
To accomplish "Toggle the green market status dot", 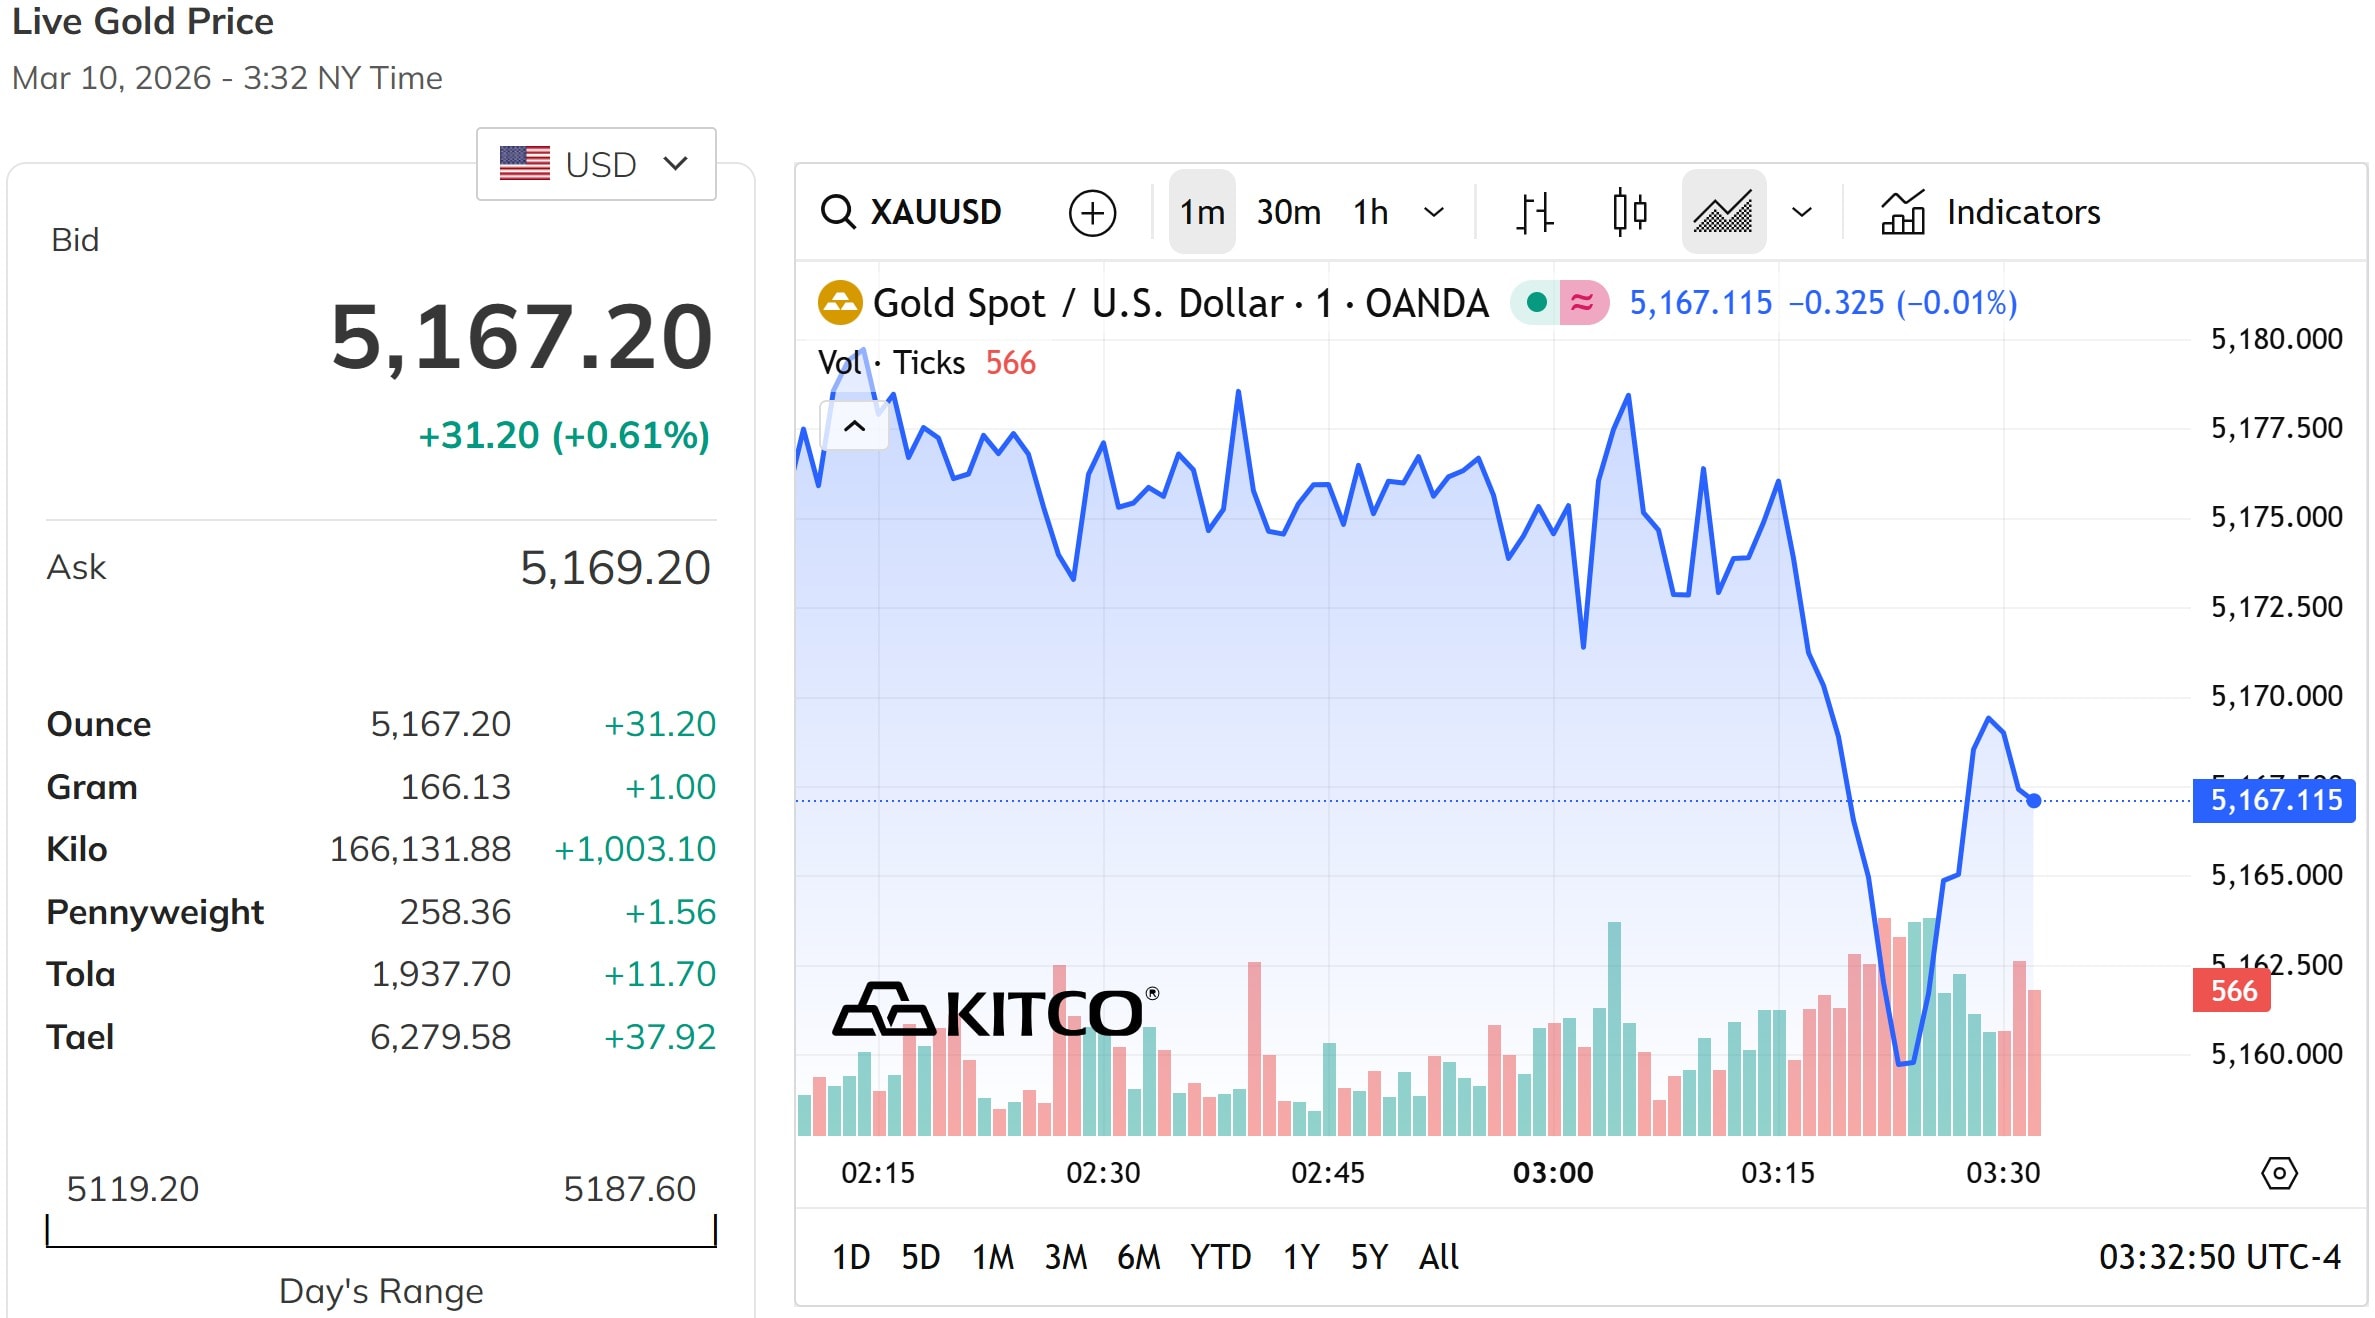I will (1537, 302).
